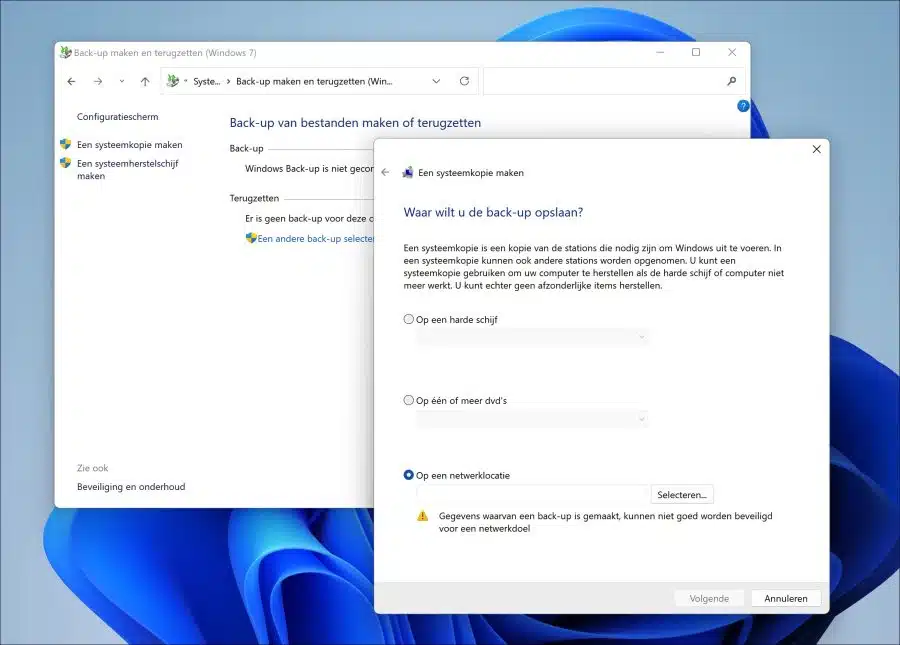Click 'Syste...' breadcrumb in address bar

coord(207,81)
